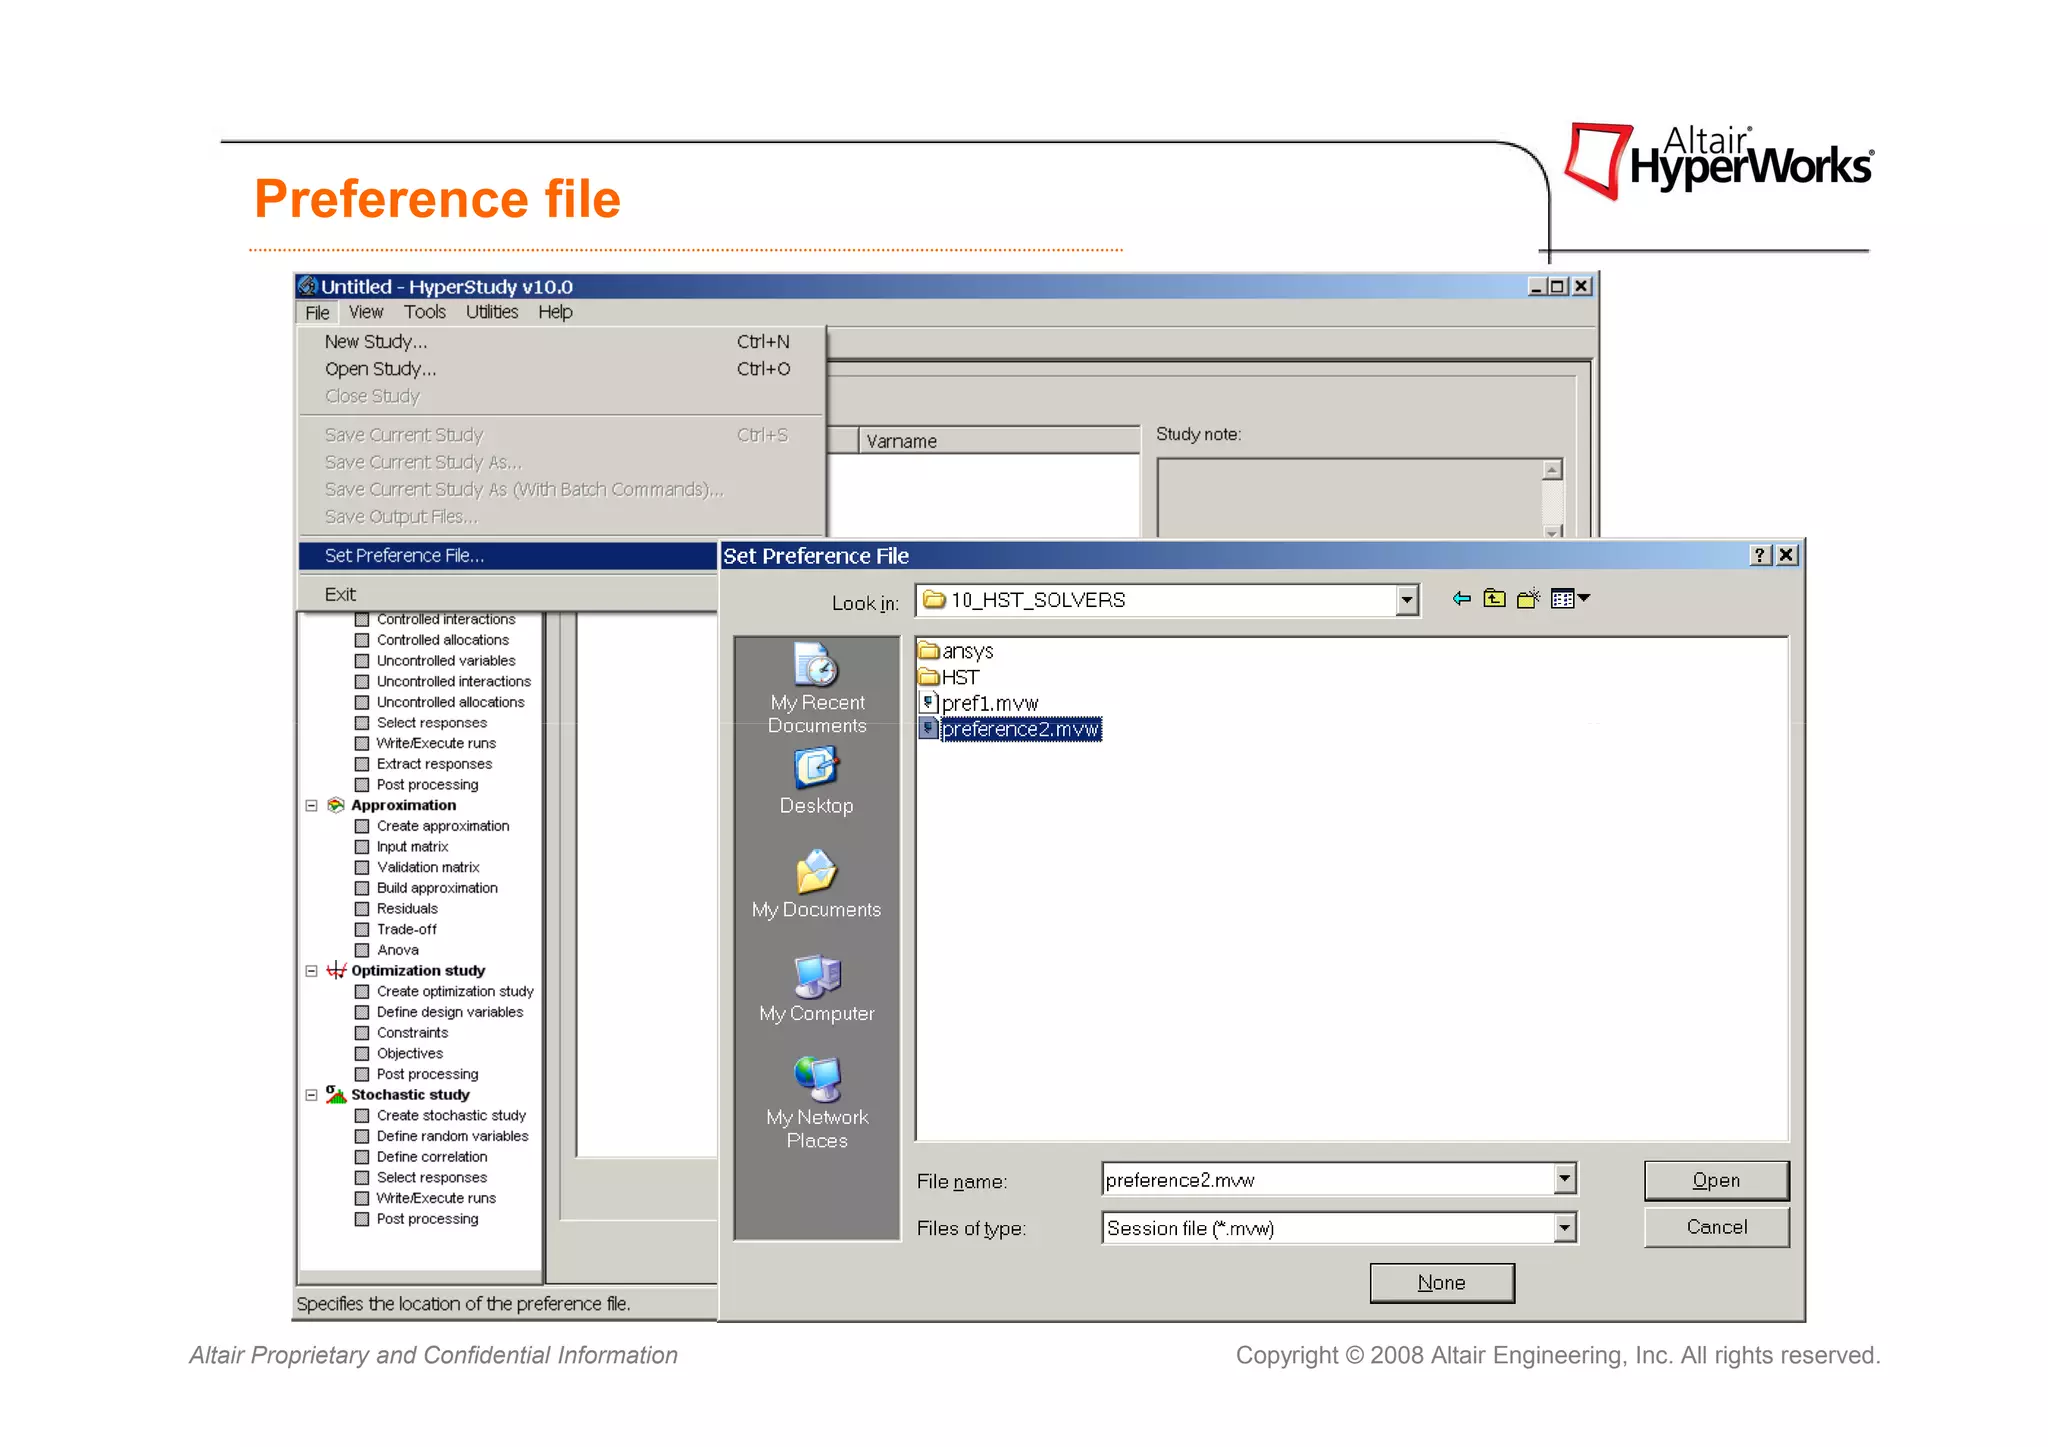Toggle the Constraints checkbox
2048x1447 pixels.
[362, 1033]
